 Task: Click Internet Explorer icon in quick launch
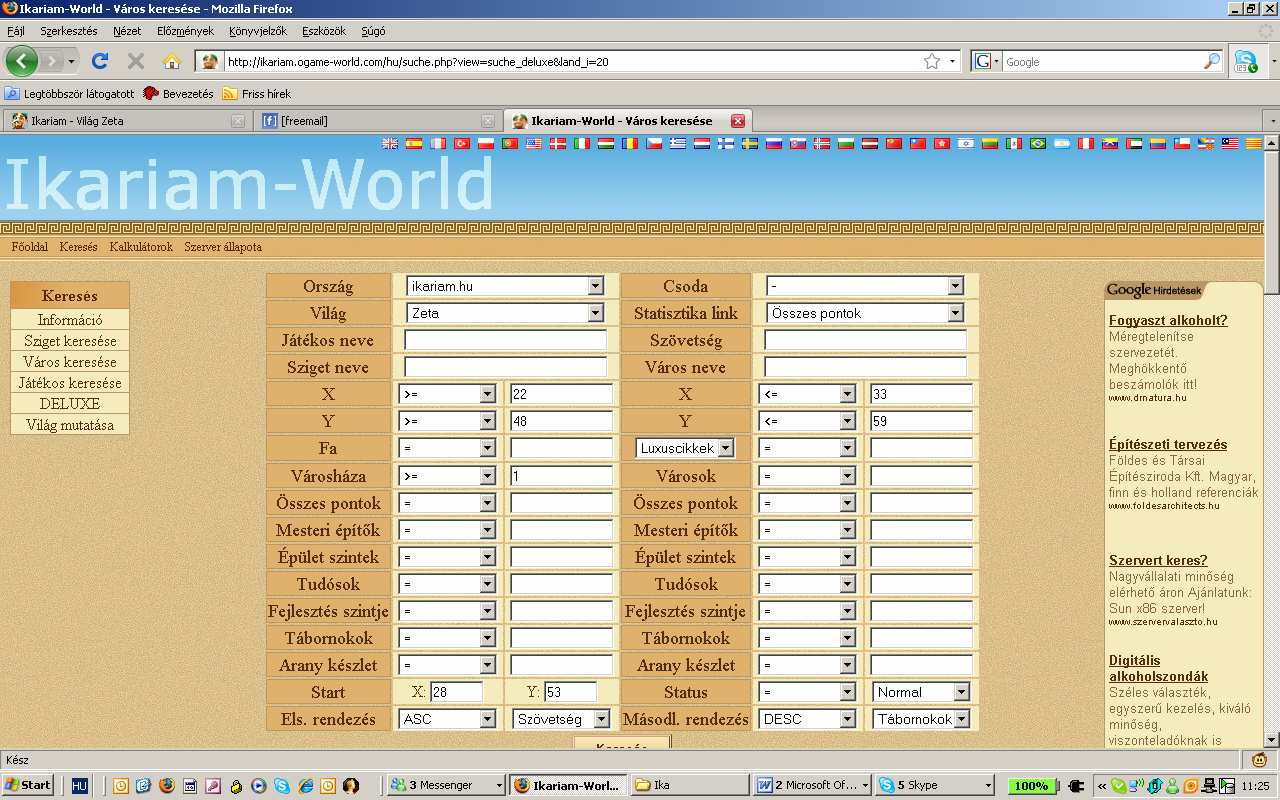(x=305, y=785)
